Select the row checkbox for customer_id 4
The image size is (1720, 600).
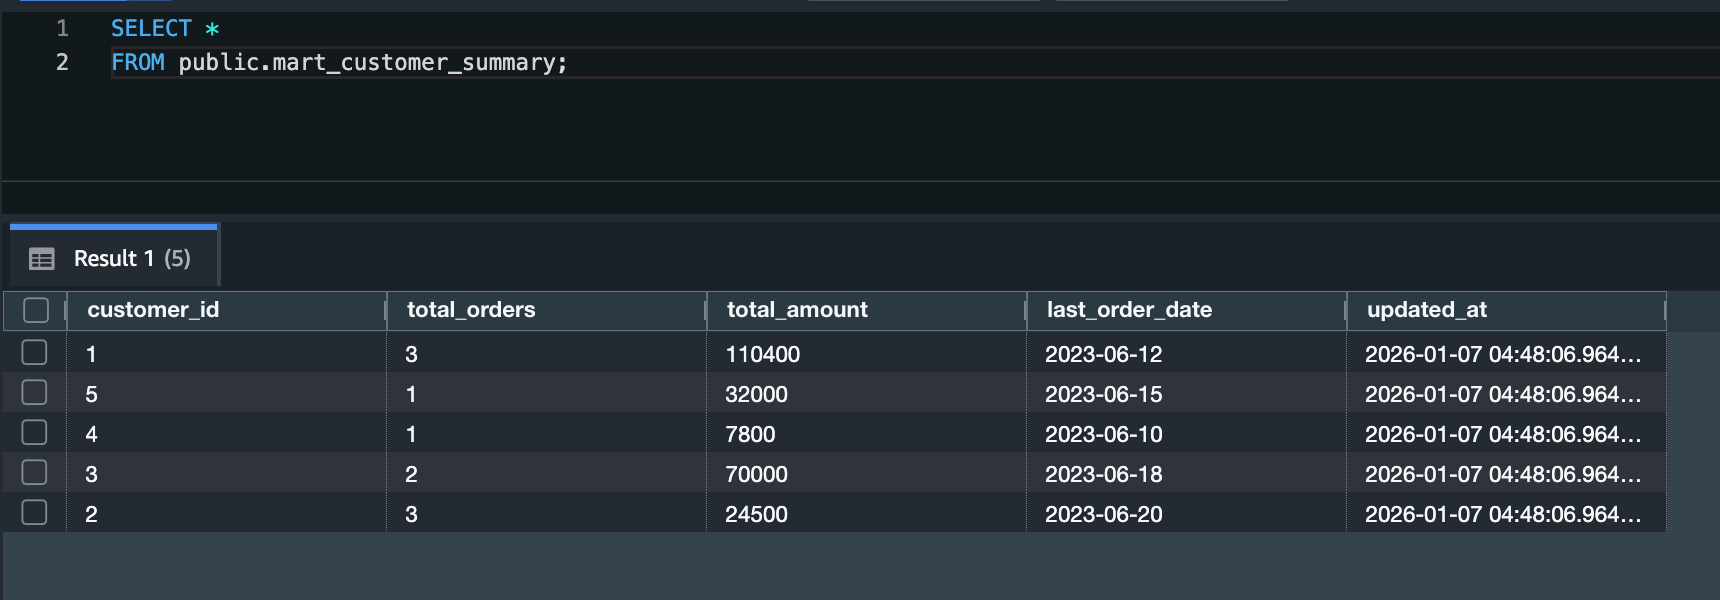pos(35,433)
